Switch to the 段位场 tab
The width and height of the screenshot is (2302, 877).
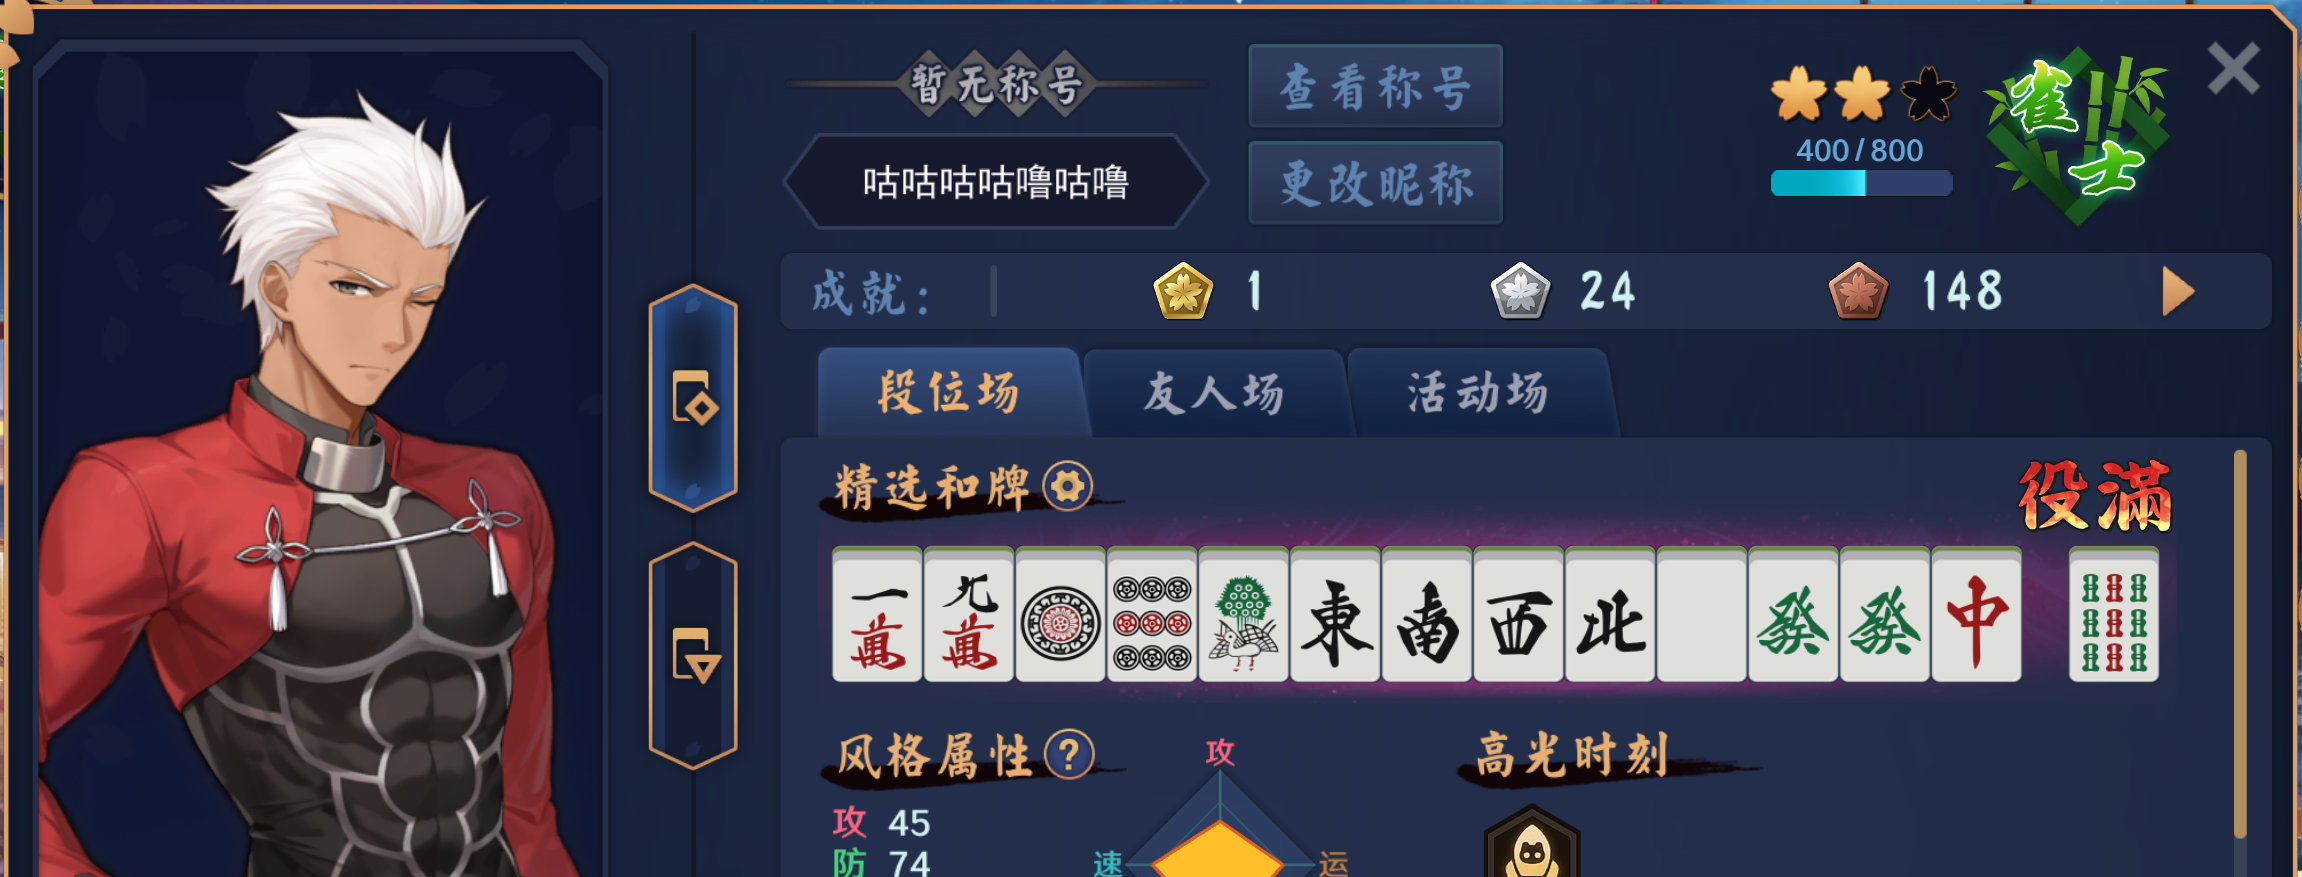949,393
